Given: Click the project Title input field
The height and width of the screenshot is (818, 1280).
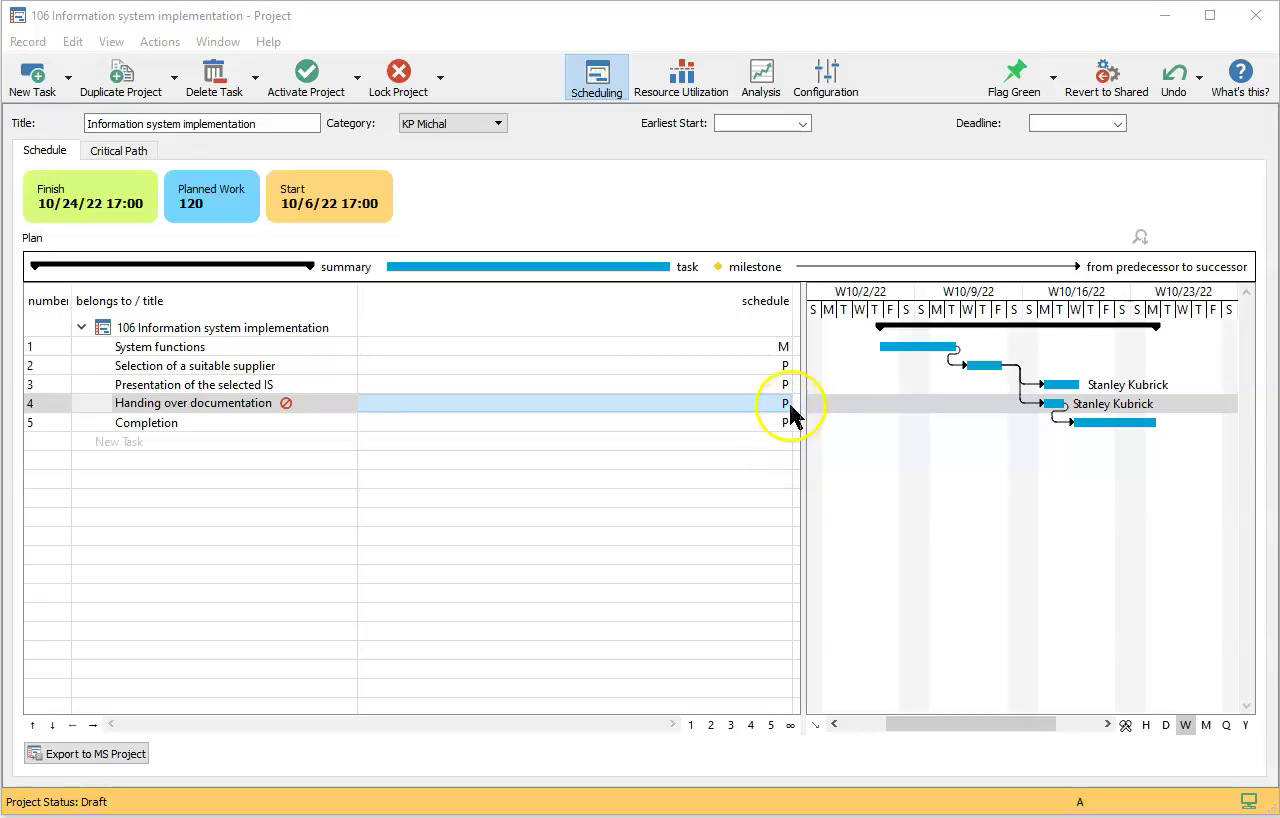Looking at the screenshot, I should pos(202,123).
